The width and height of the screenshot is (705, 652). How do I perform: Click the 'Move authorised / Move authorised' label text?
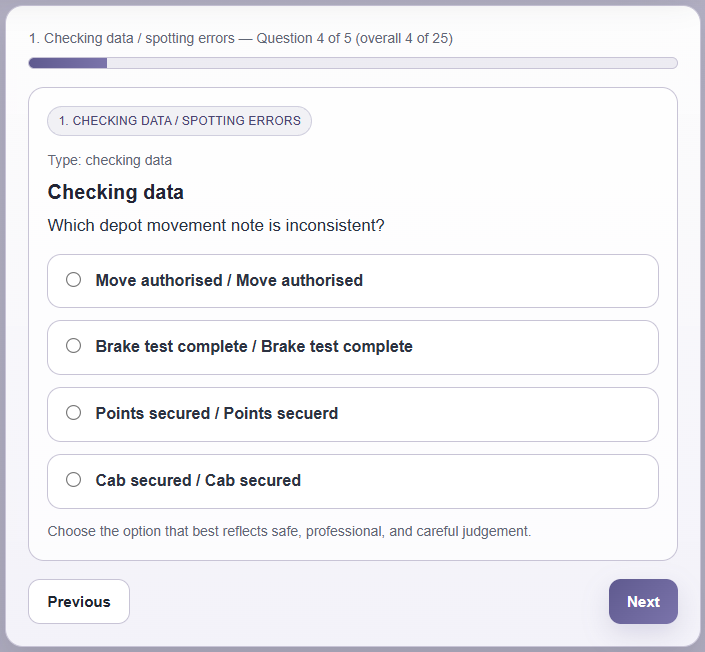click(229, 281)
